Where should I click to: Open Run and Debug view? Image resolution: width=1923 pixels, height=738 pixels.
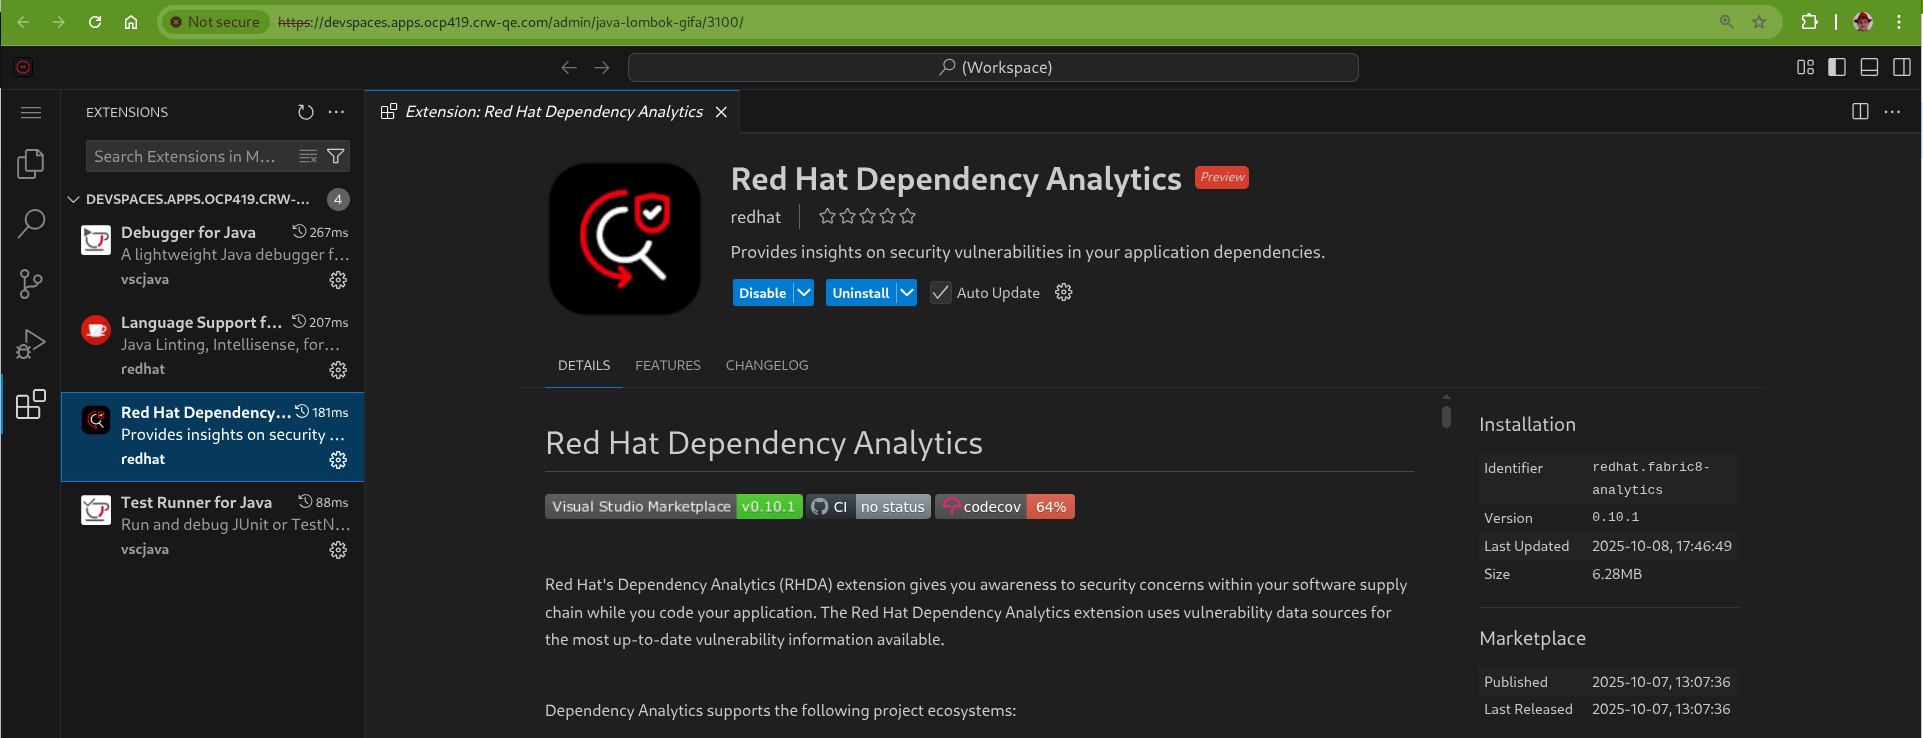[x=31, y=344]
